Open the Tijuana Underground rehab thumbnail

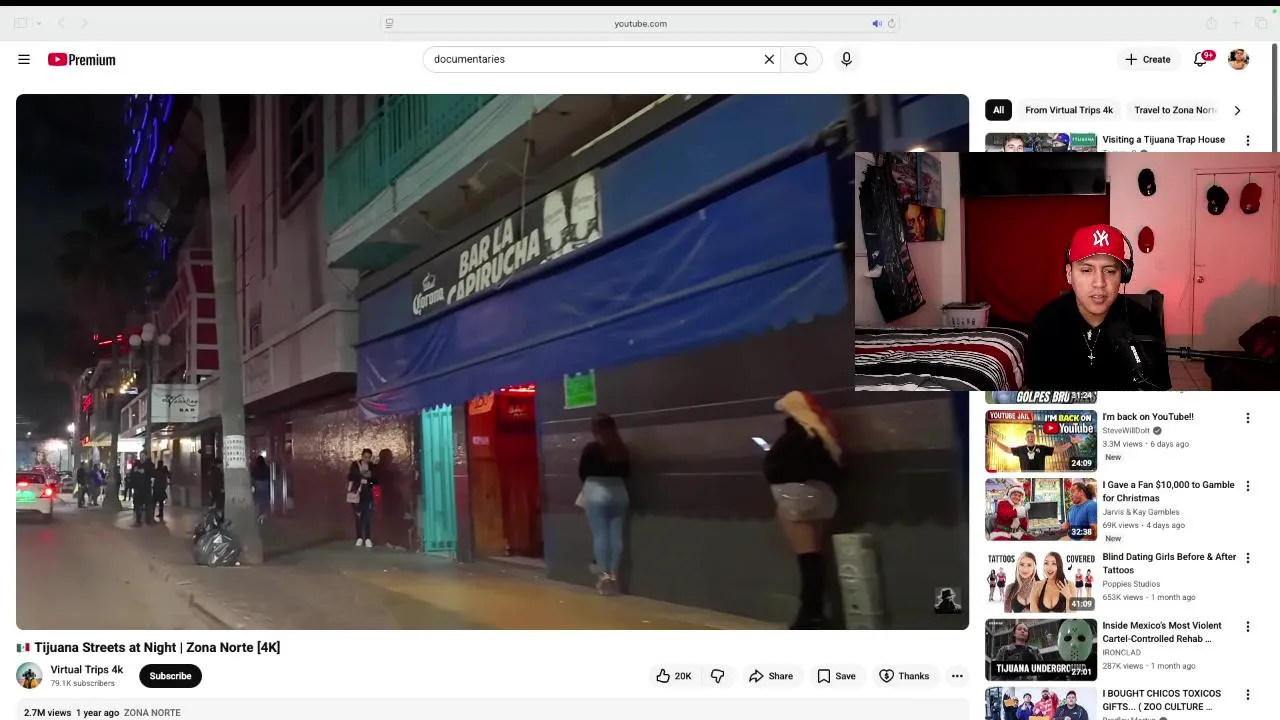[x=1041, y=650]
